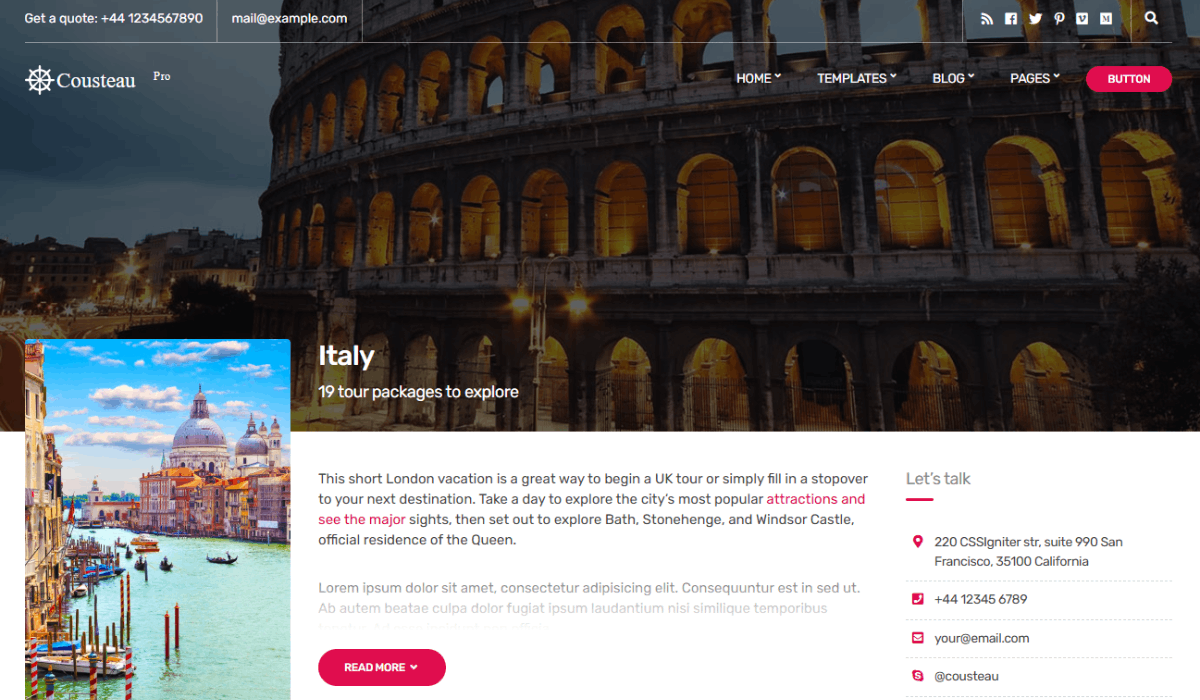Open the Twitter bird icon

1035,18
